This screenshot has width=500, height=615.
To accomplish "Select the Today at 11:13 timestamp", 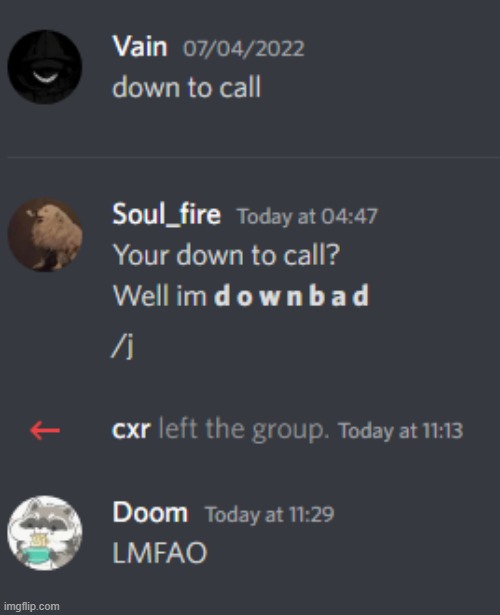I will 400,431.
